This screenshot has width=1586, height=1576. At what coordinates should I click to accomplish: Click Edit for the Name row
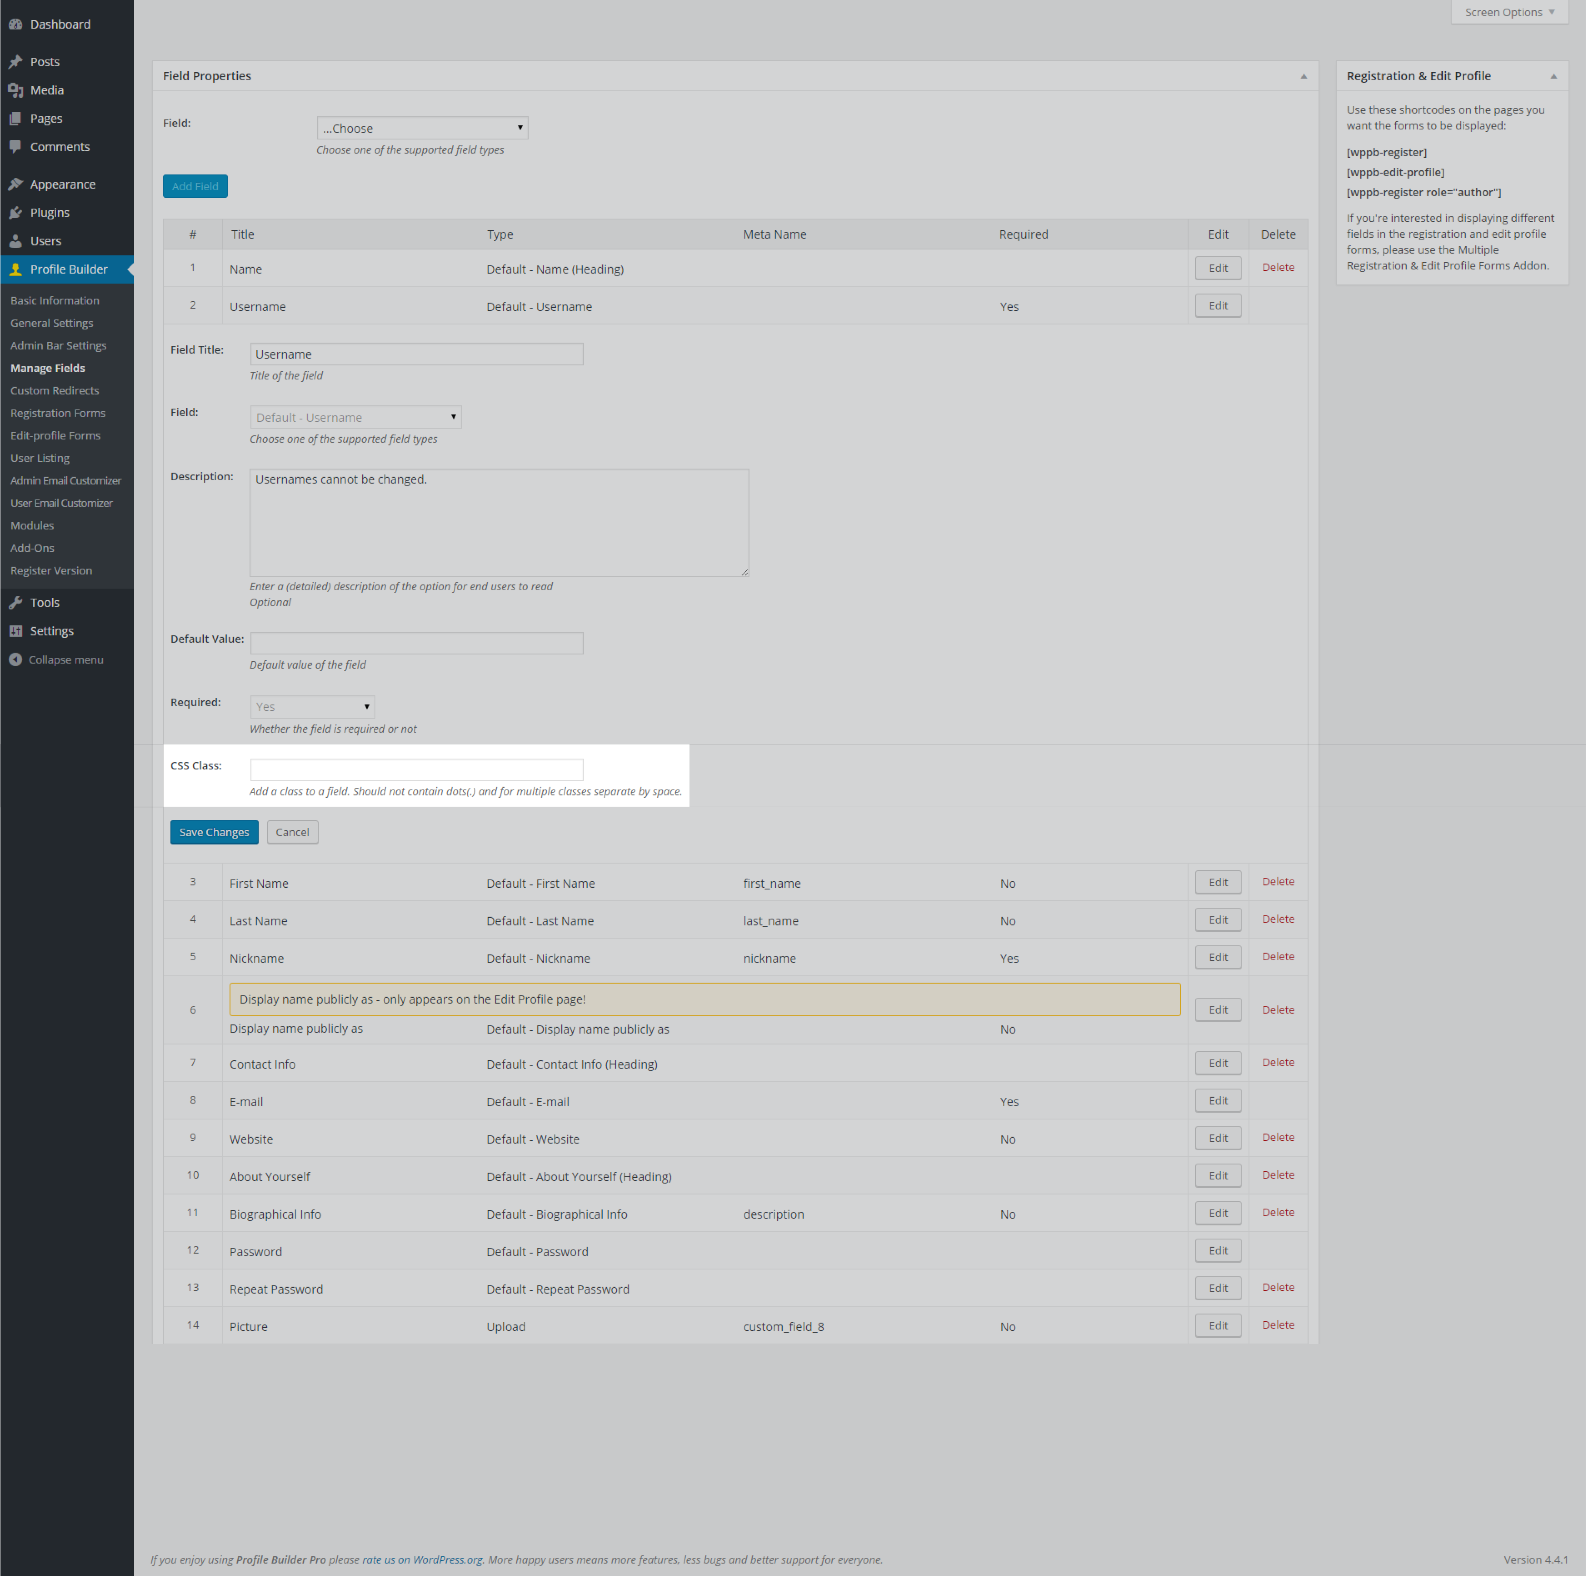click(1218, 268)
